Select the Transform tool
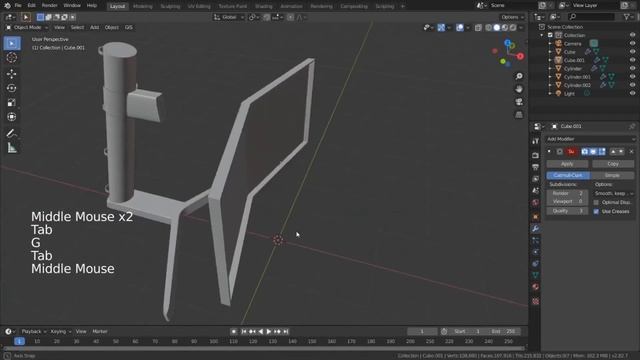 (12, 117)
